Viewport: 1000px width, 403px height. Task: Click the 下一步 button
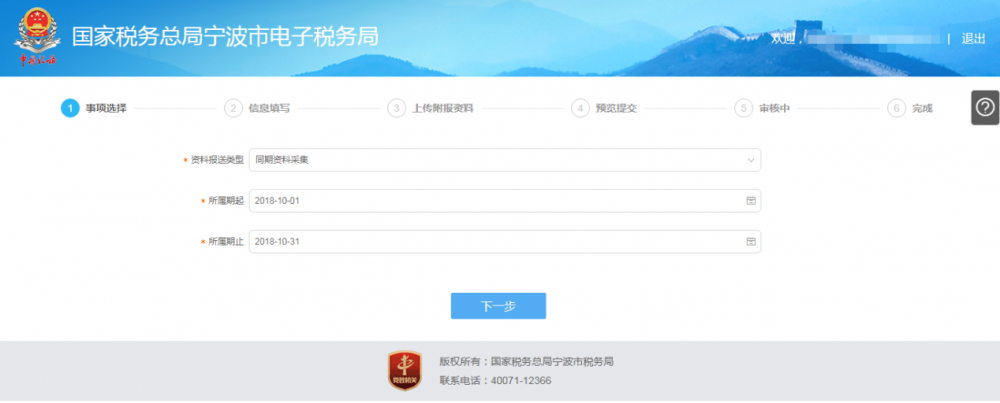tap(498, 306)
